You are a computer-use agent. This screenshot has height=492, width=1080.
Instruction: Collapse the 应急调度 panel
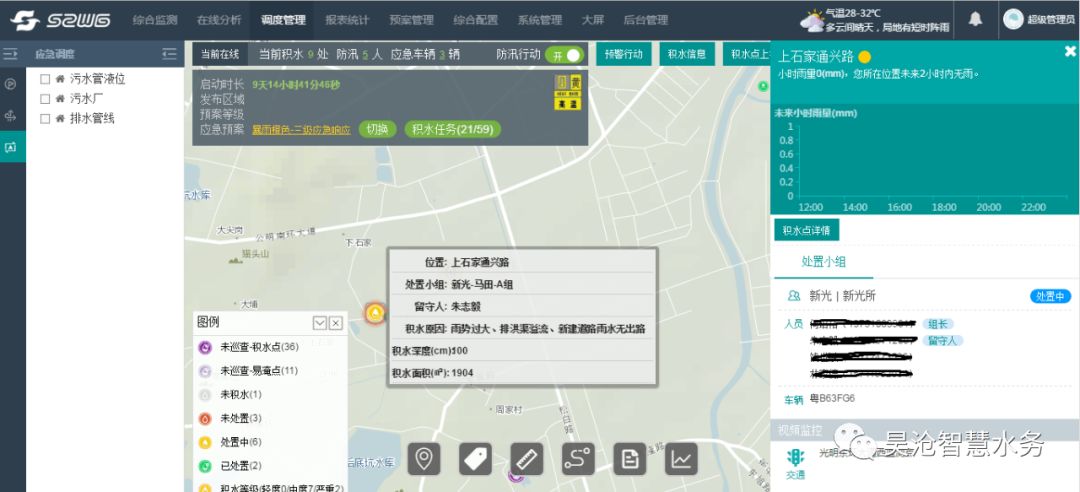pos(169,54)
